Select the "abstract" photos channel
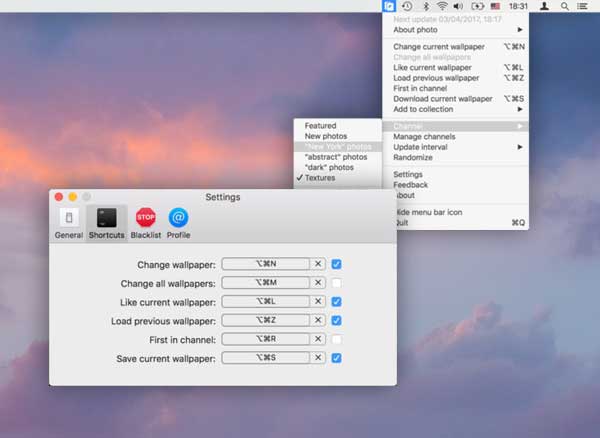Image resolution: width=600 pixels, height=438 pixels. point(337,157)
